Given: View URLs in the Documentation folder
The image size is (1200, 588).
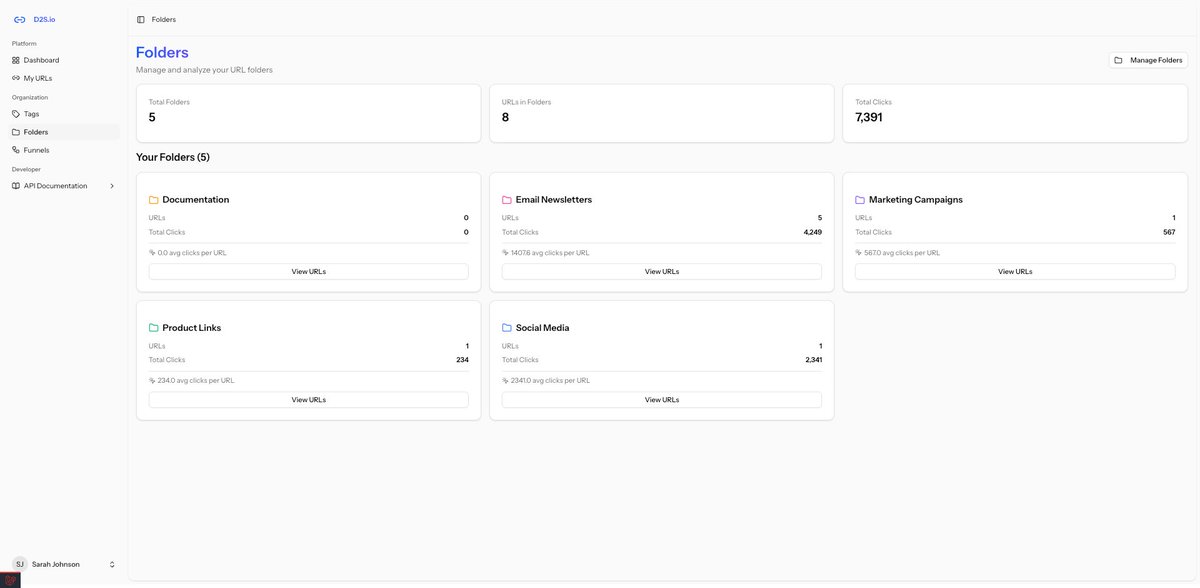Looking at the screenshot, I should click(x=309, y=272).
